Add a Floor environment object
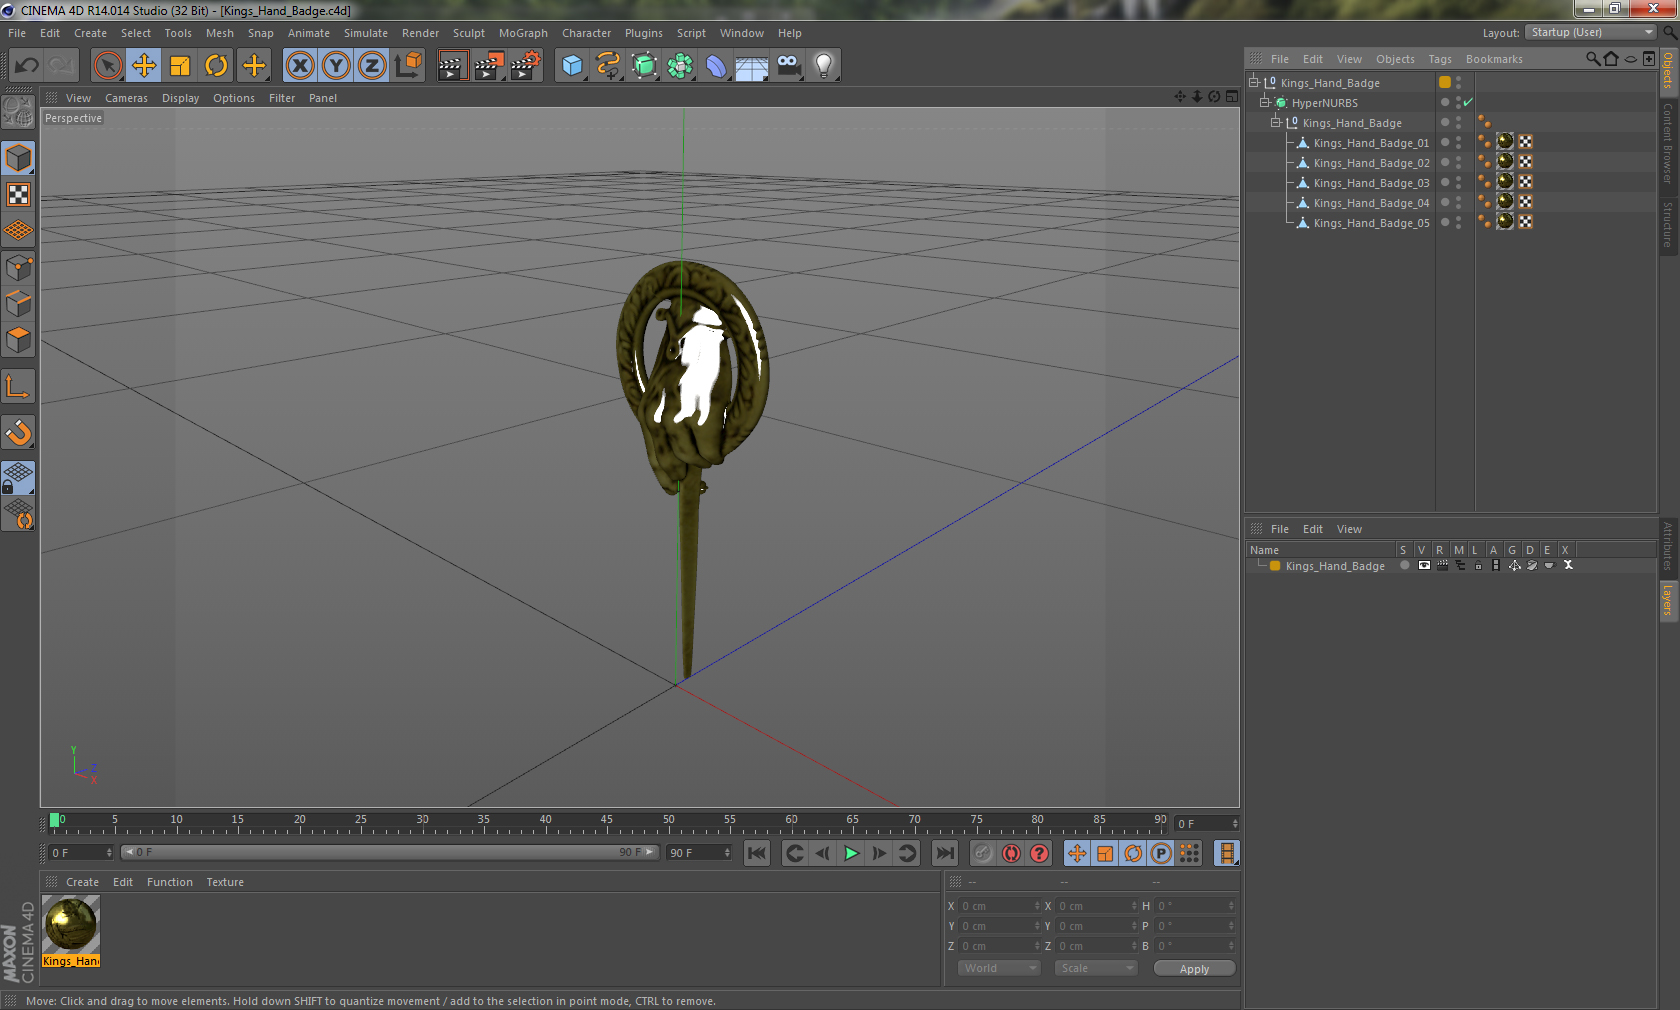The image size is (1680, 1010). coord(752,66)
